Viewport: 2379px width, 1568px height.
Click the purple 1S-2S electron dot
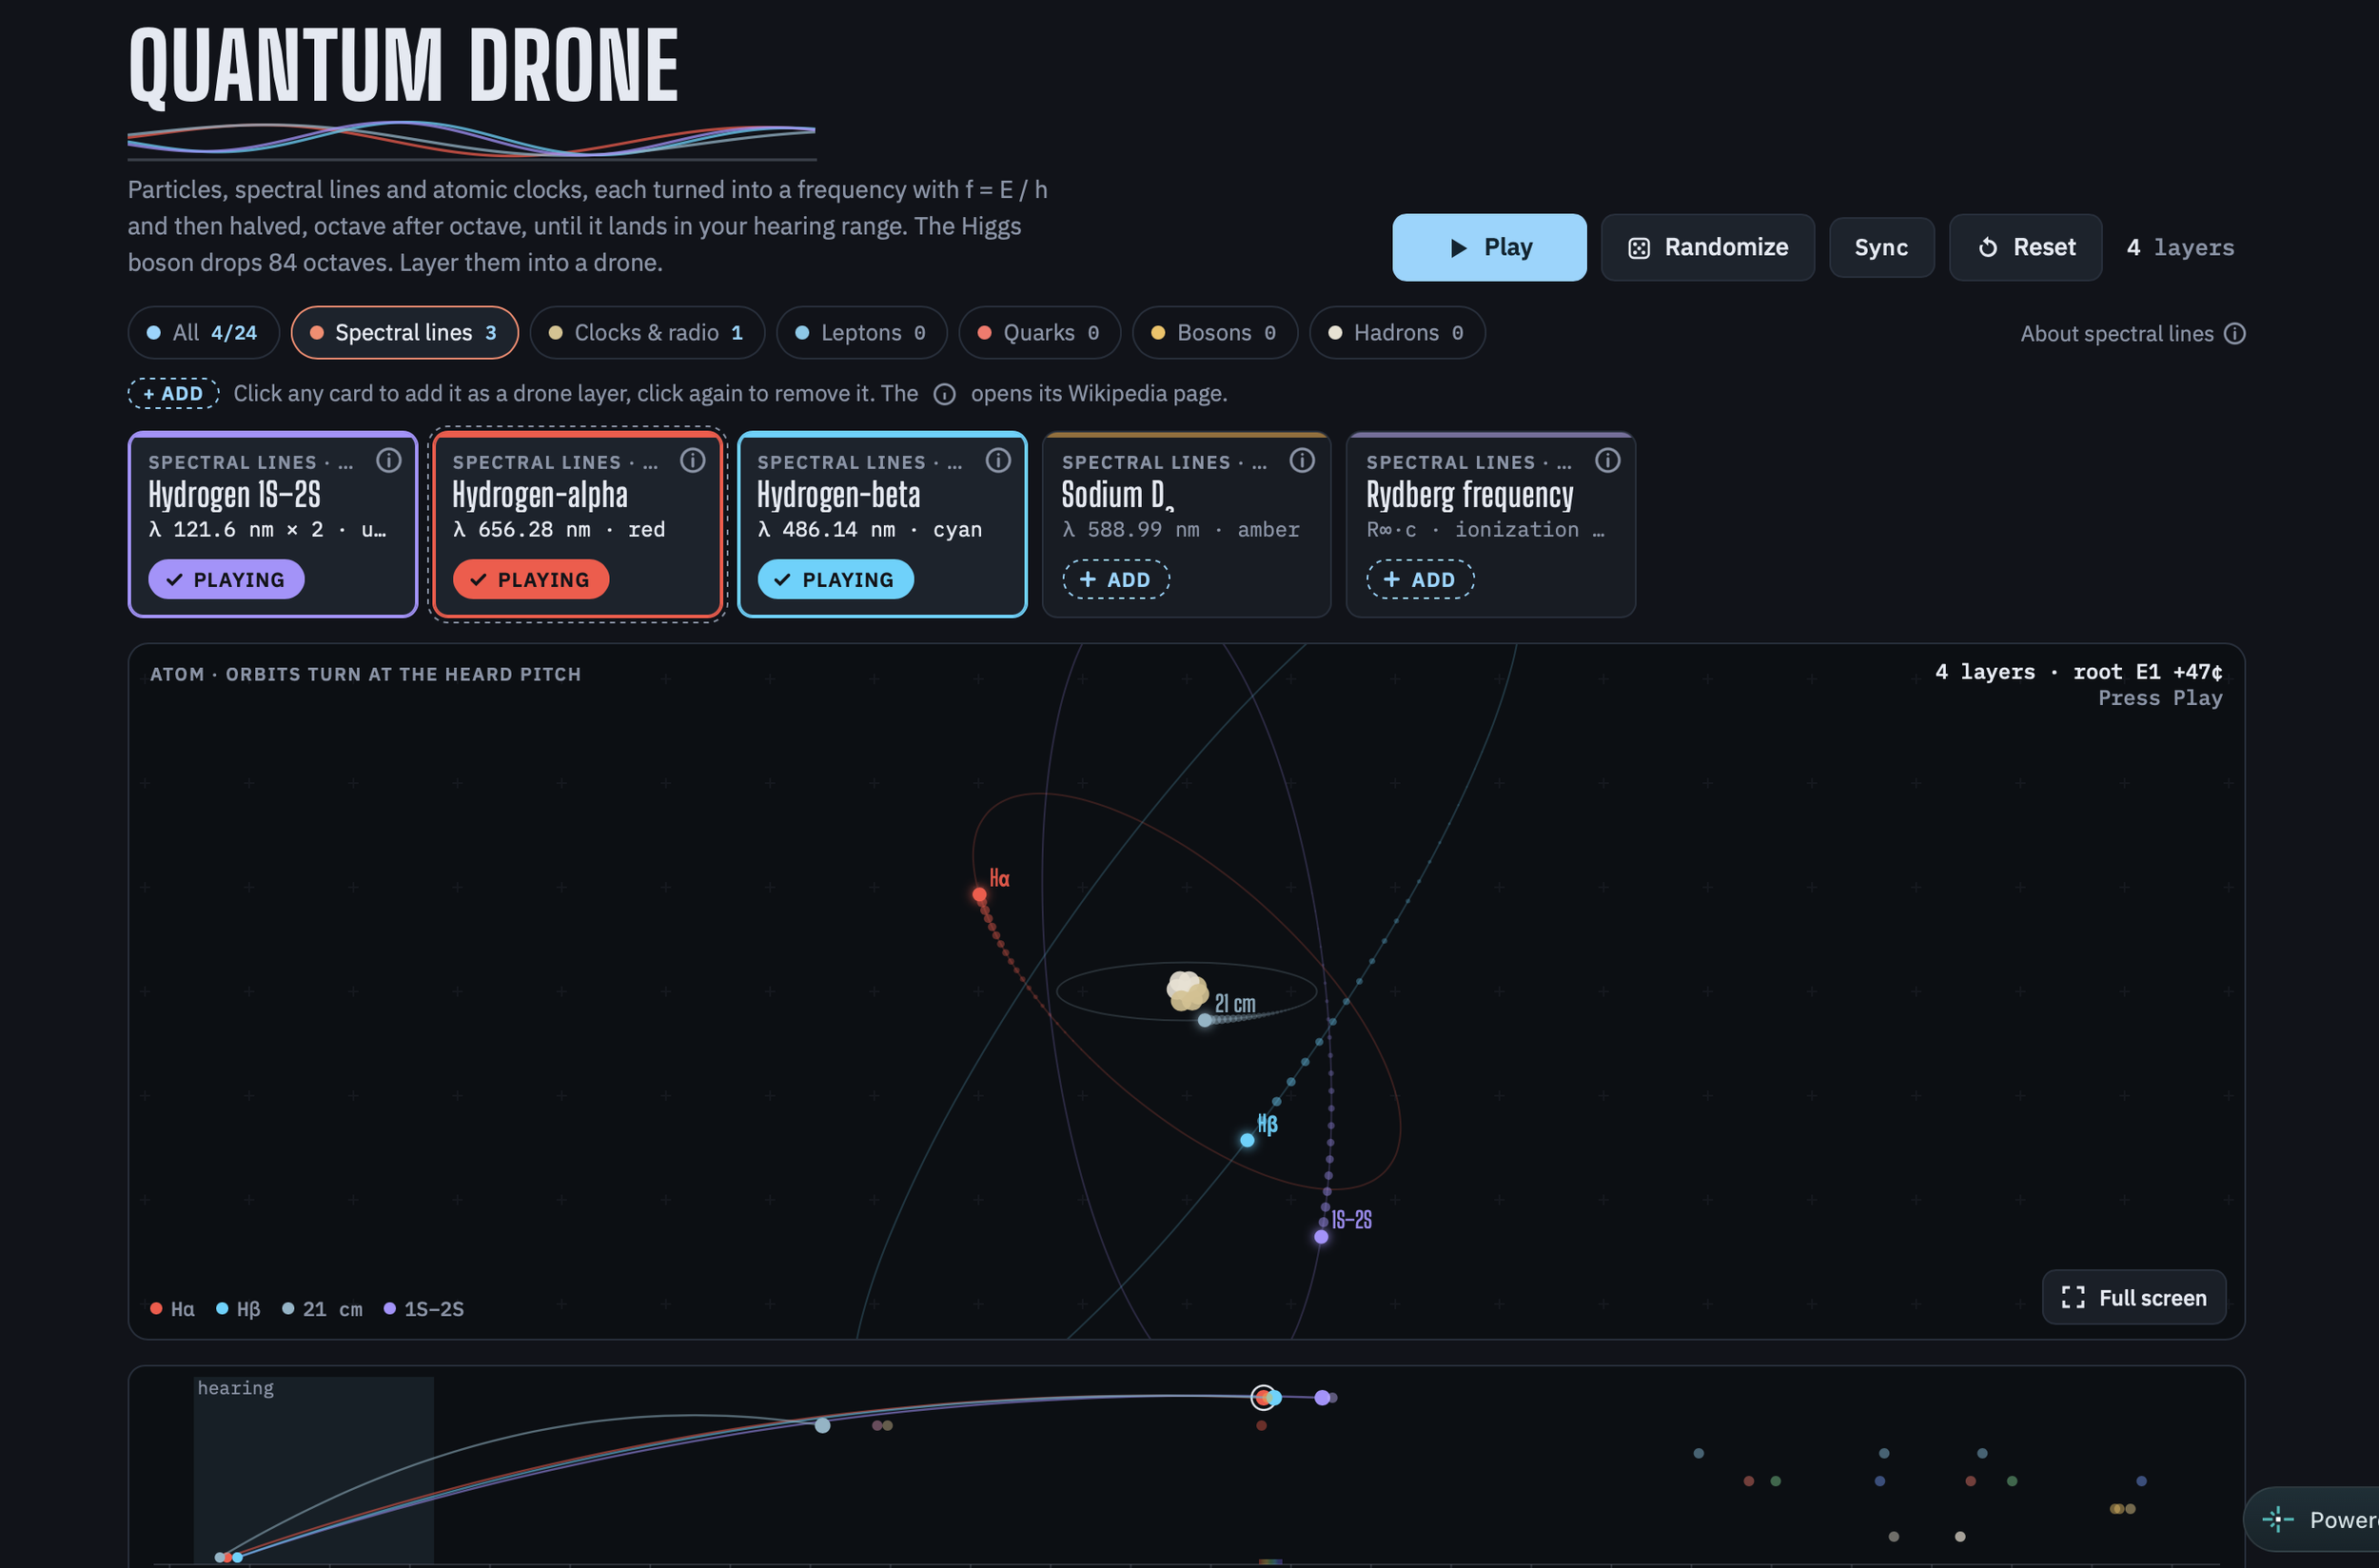(1321, 1237)
